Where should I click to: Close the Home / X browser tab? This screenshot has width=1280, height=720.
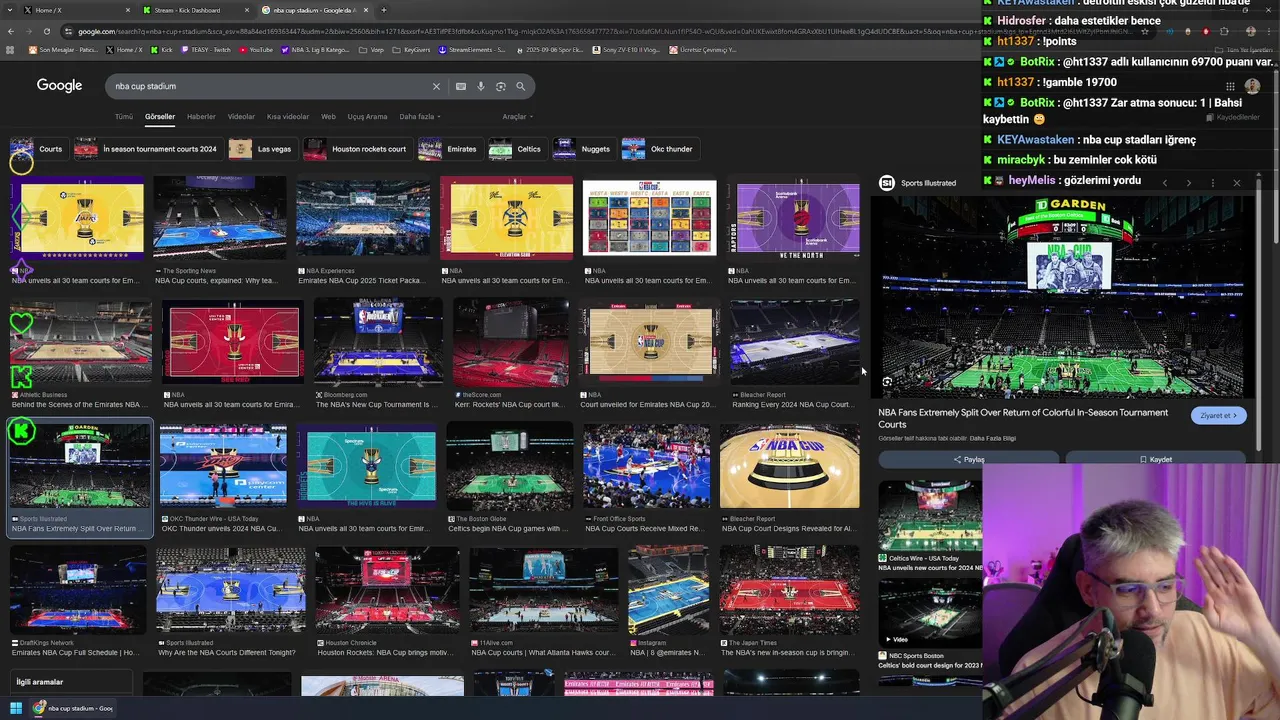(x=127, y=10)
